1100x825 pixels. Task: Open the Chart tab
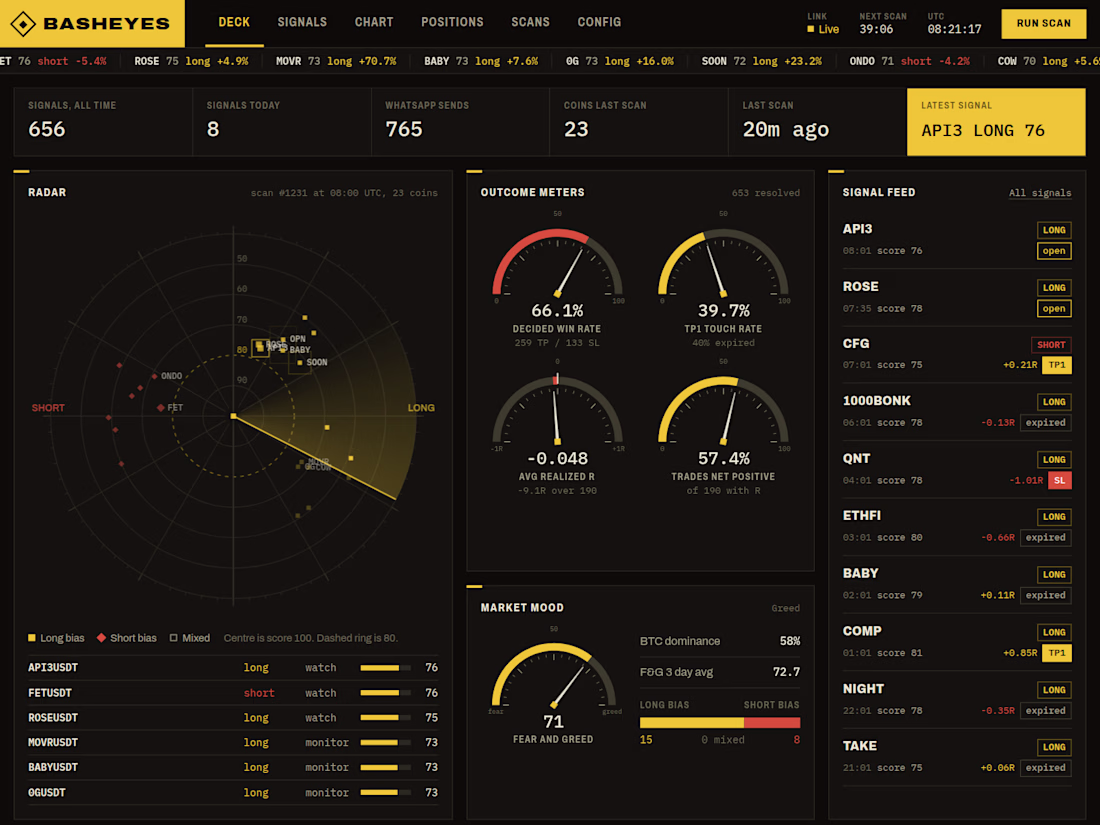(x=374, y=22)
